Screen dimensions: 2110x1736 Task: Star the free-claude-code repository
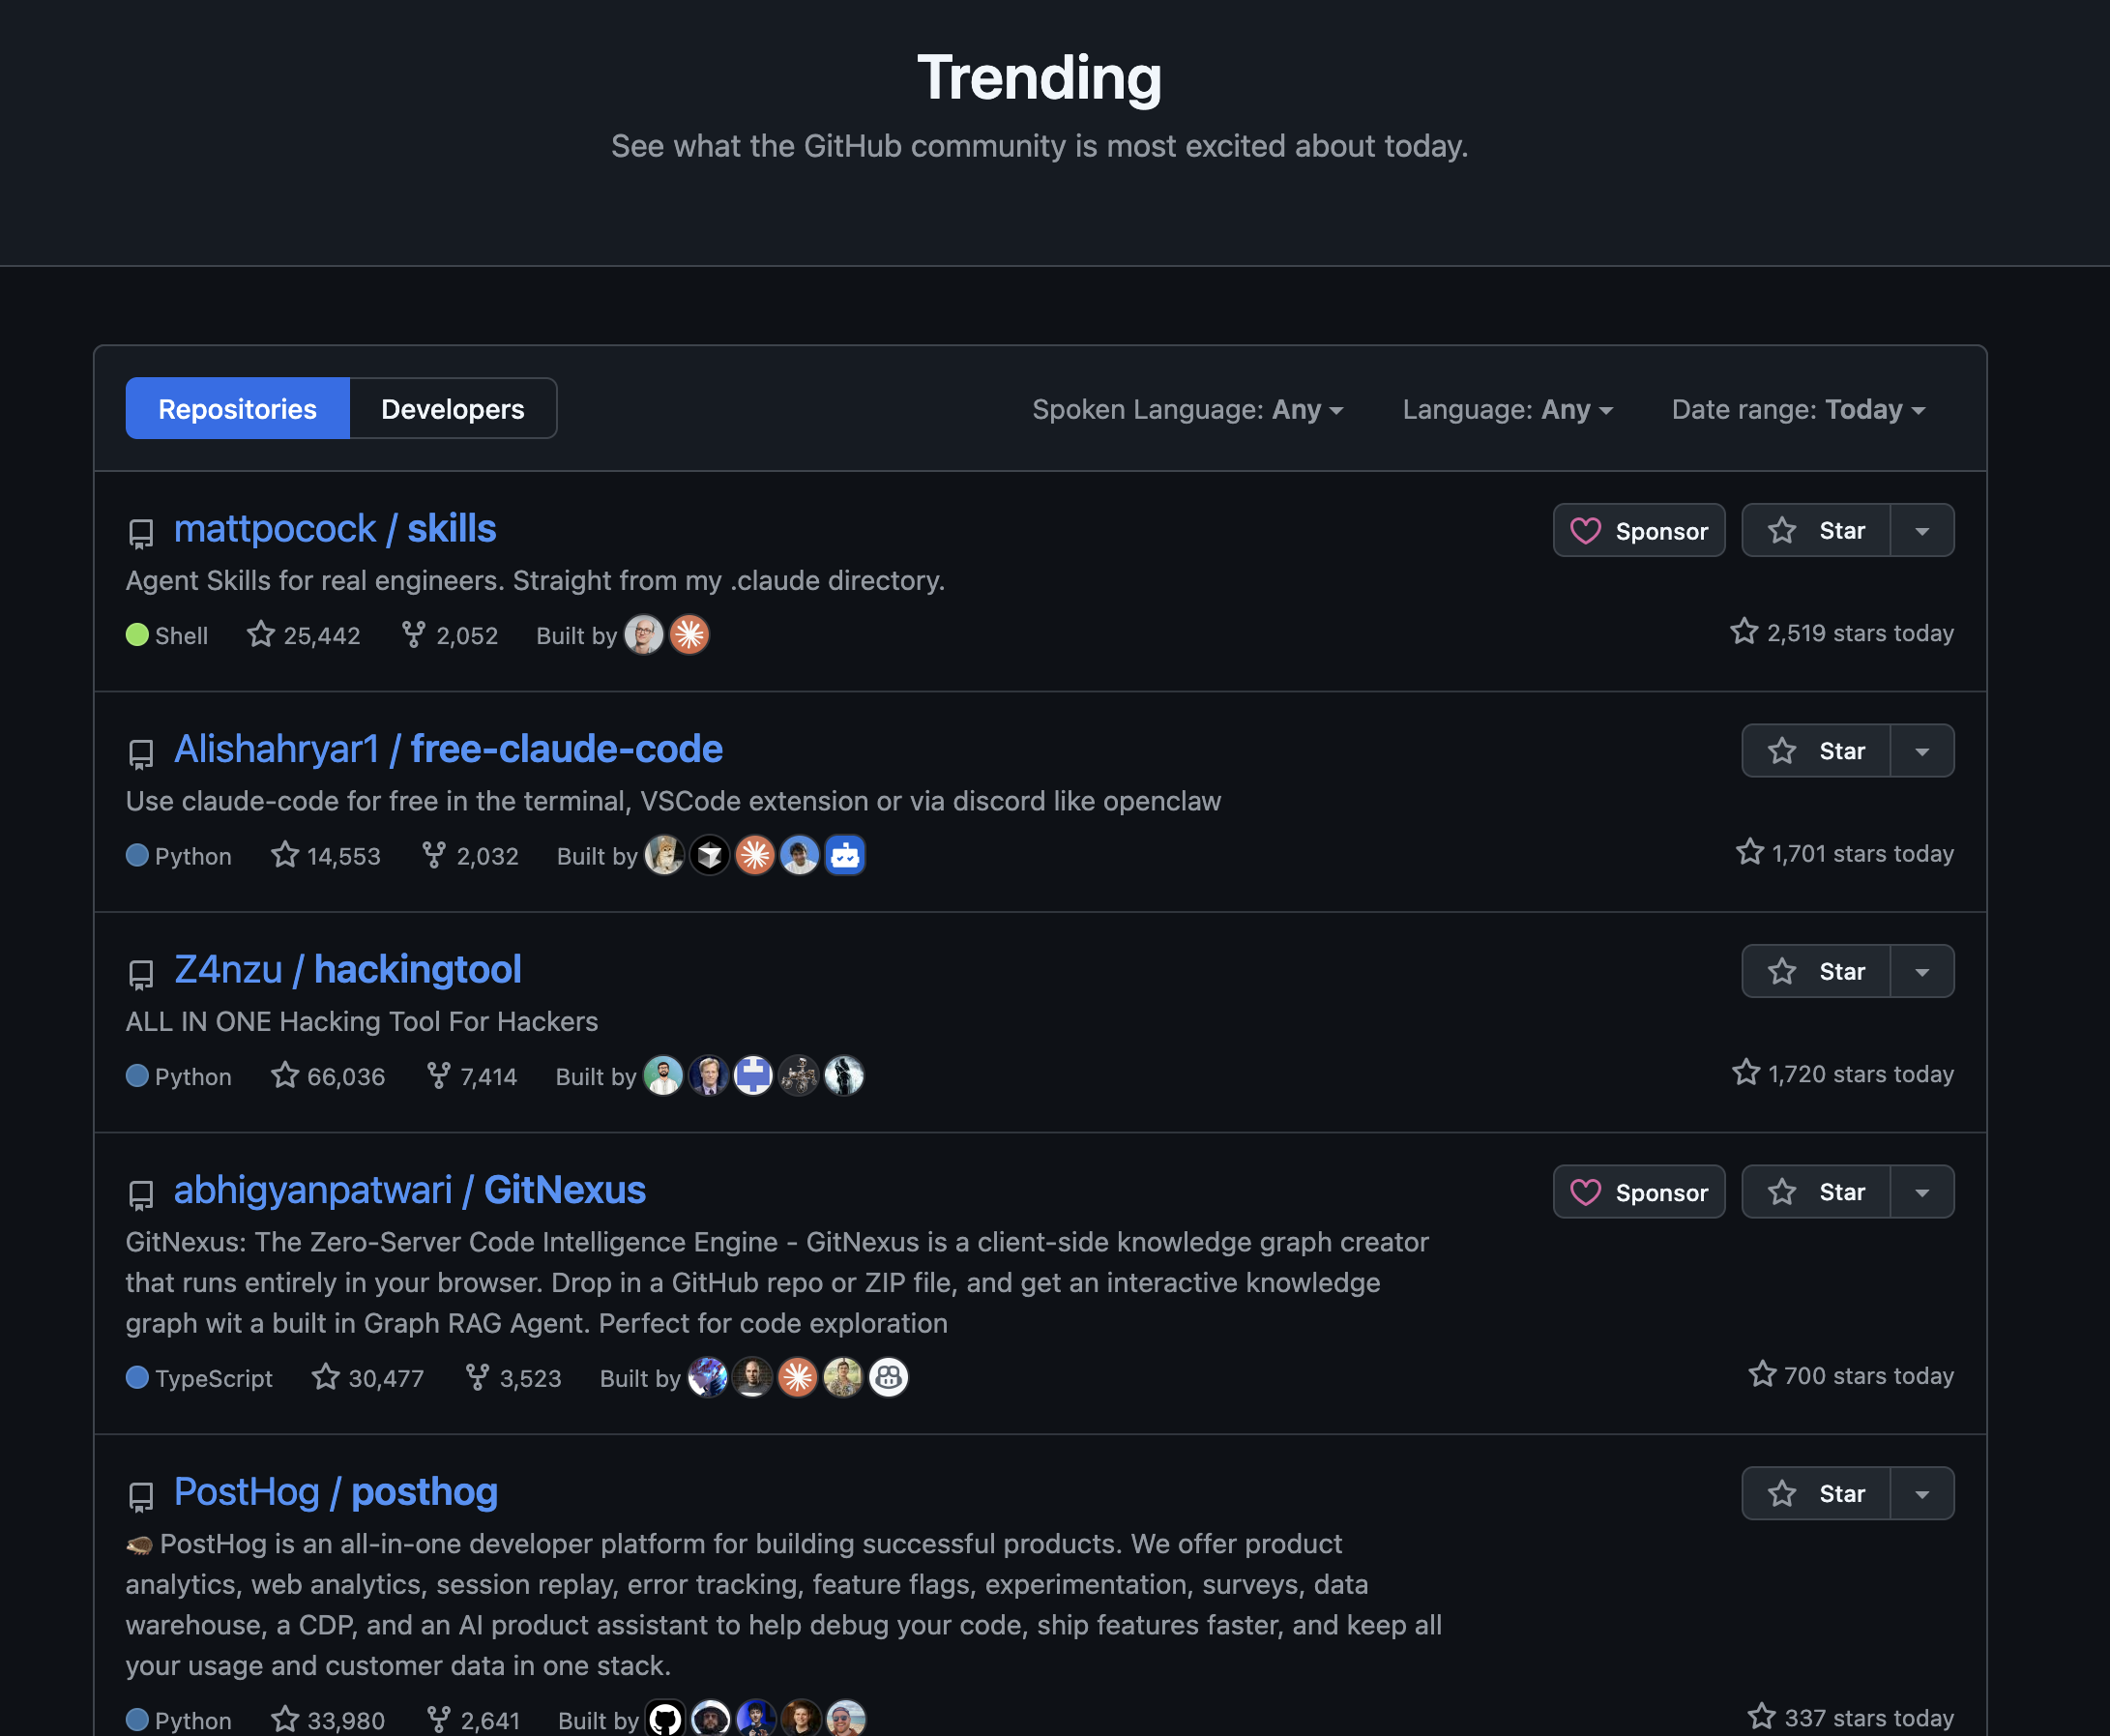pos(1816,751)
